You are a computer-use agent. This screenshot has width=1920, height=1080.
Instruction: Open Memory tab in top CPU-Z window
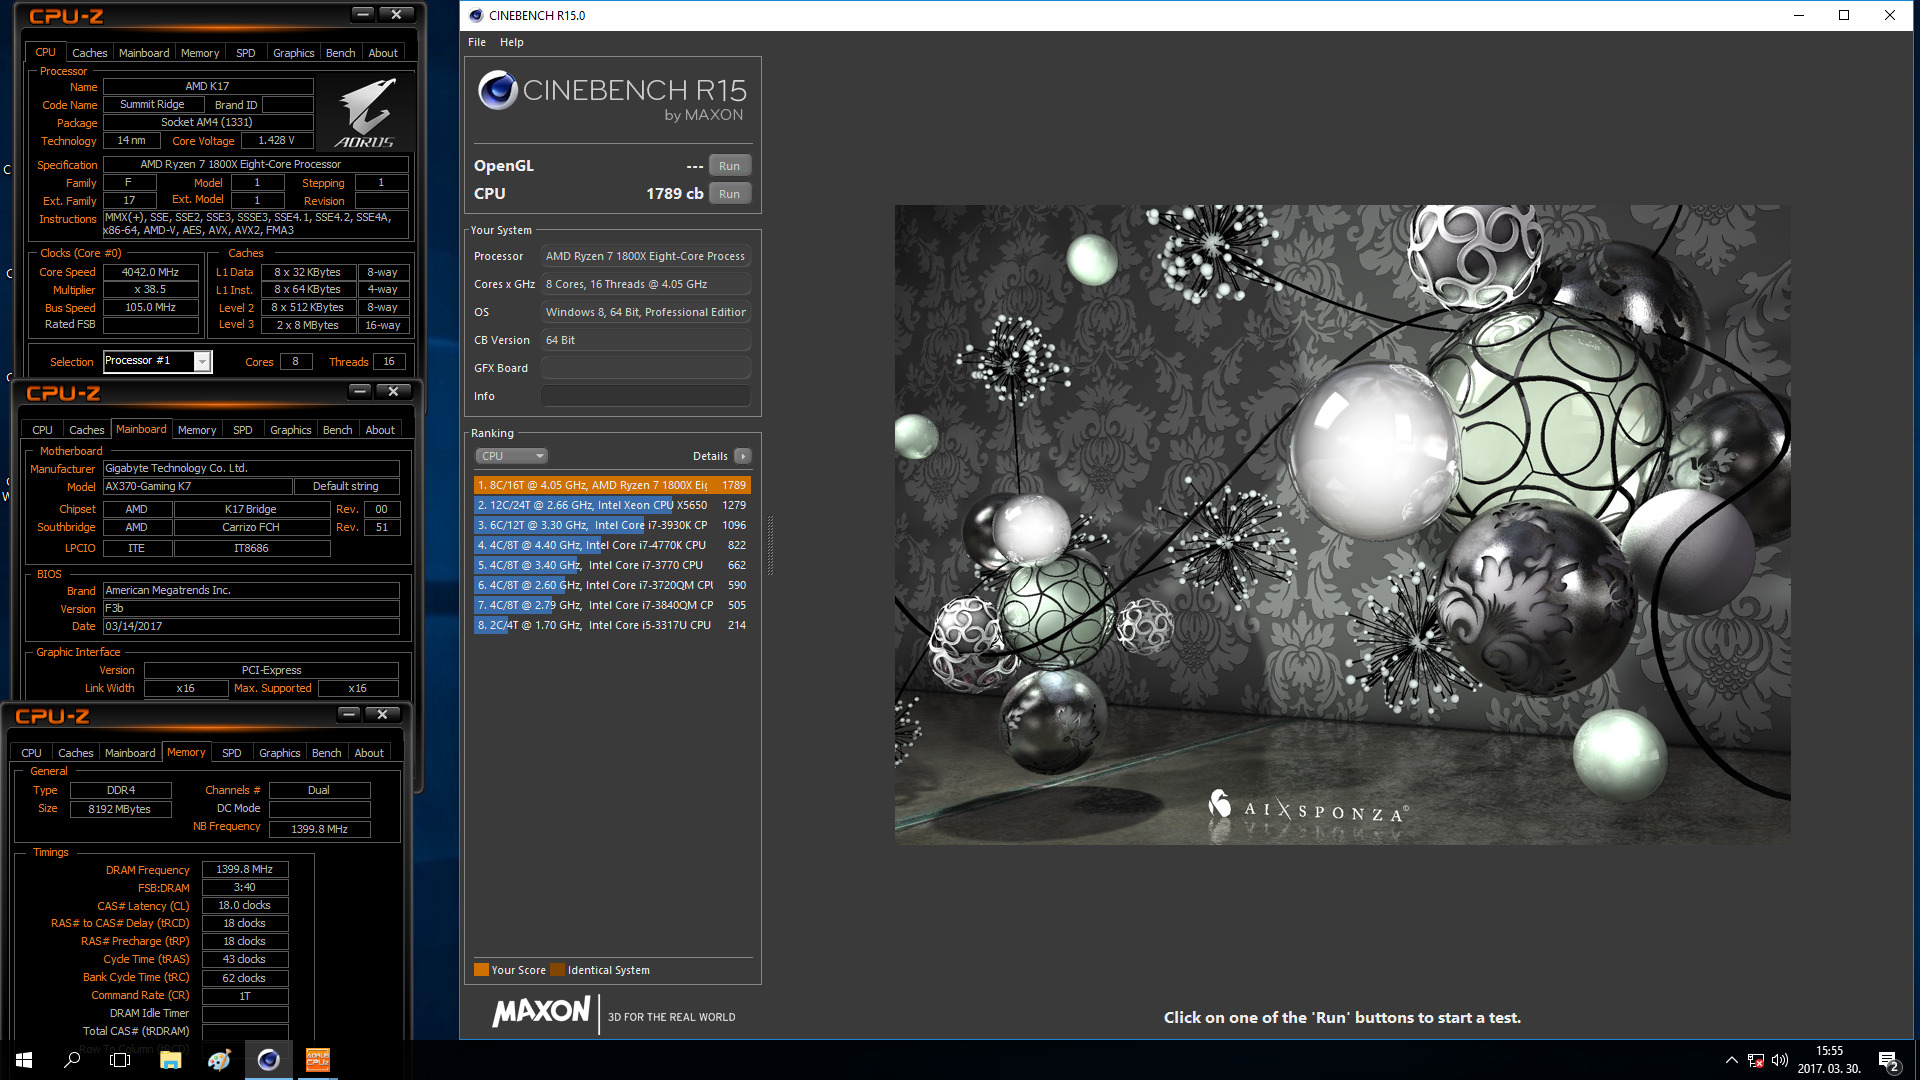pos(199,53)
